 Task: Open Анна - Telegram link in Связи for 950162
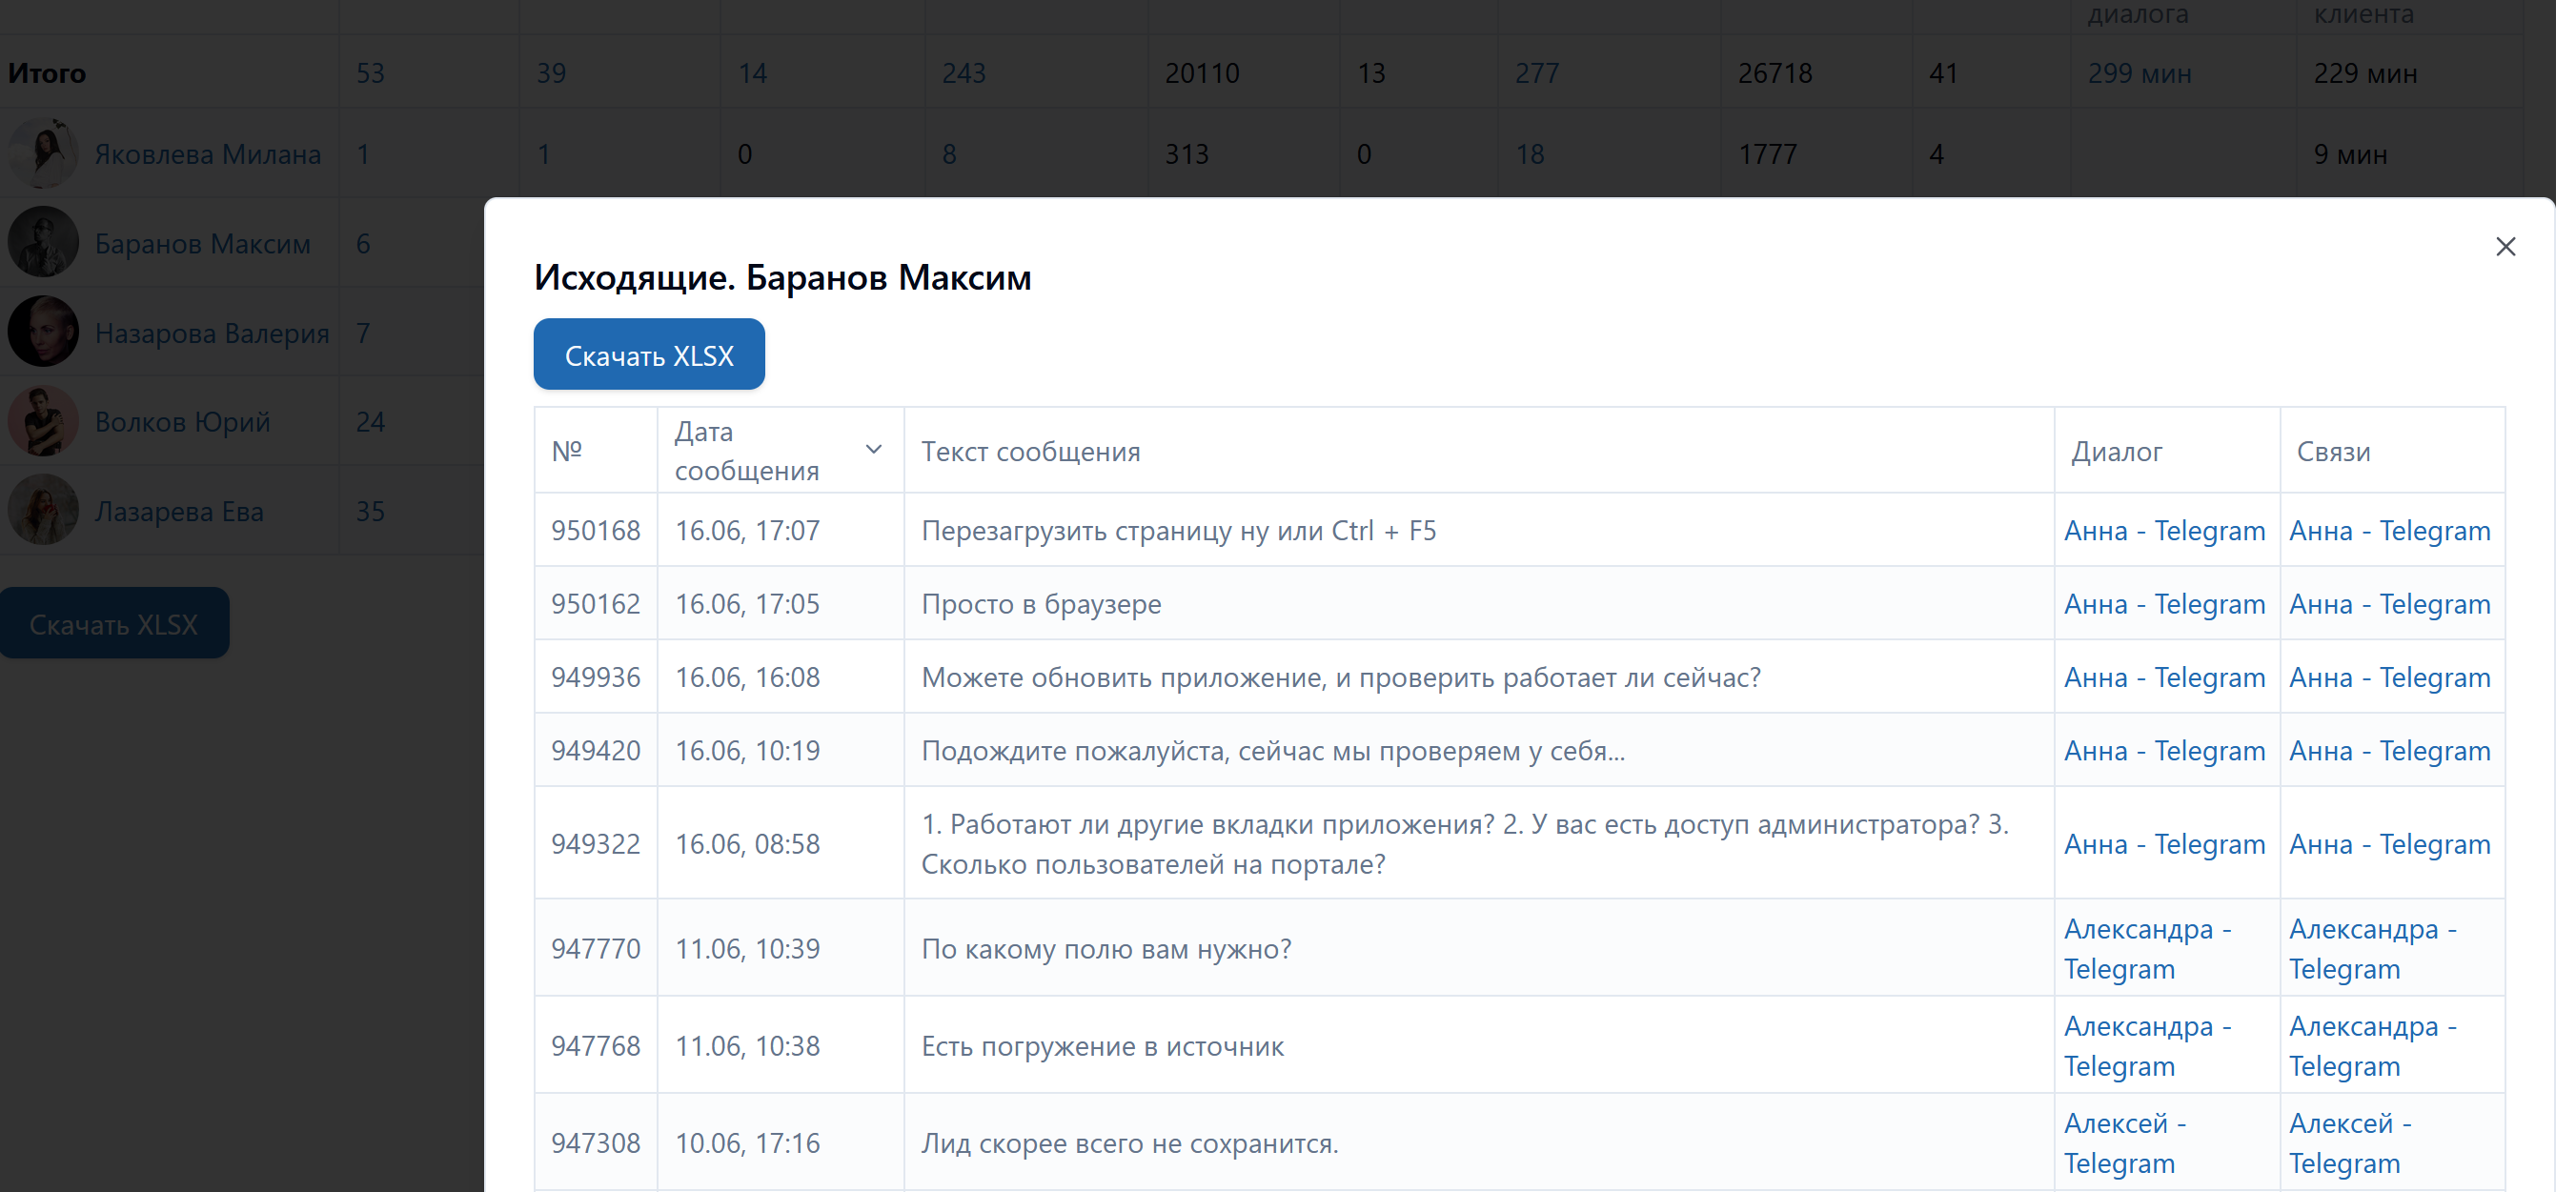pyautogui.click(x=2389, y=604)
